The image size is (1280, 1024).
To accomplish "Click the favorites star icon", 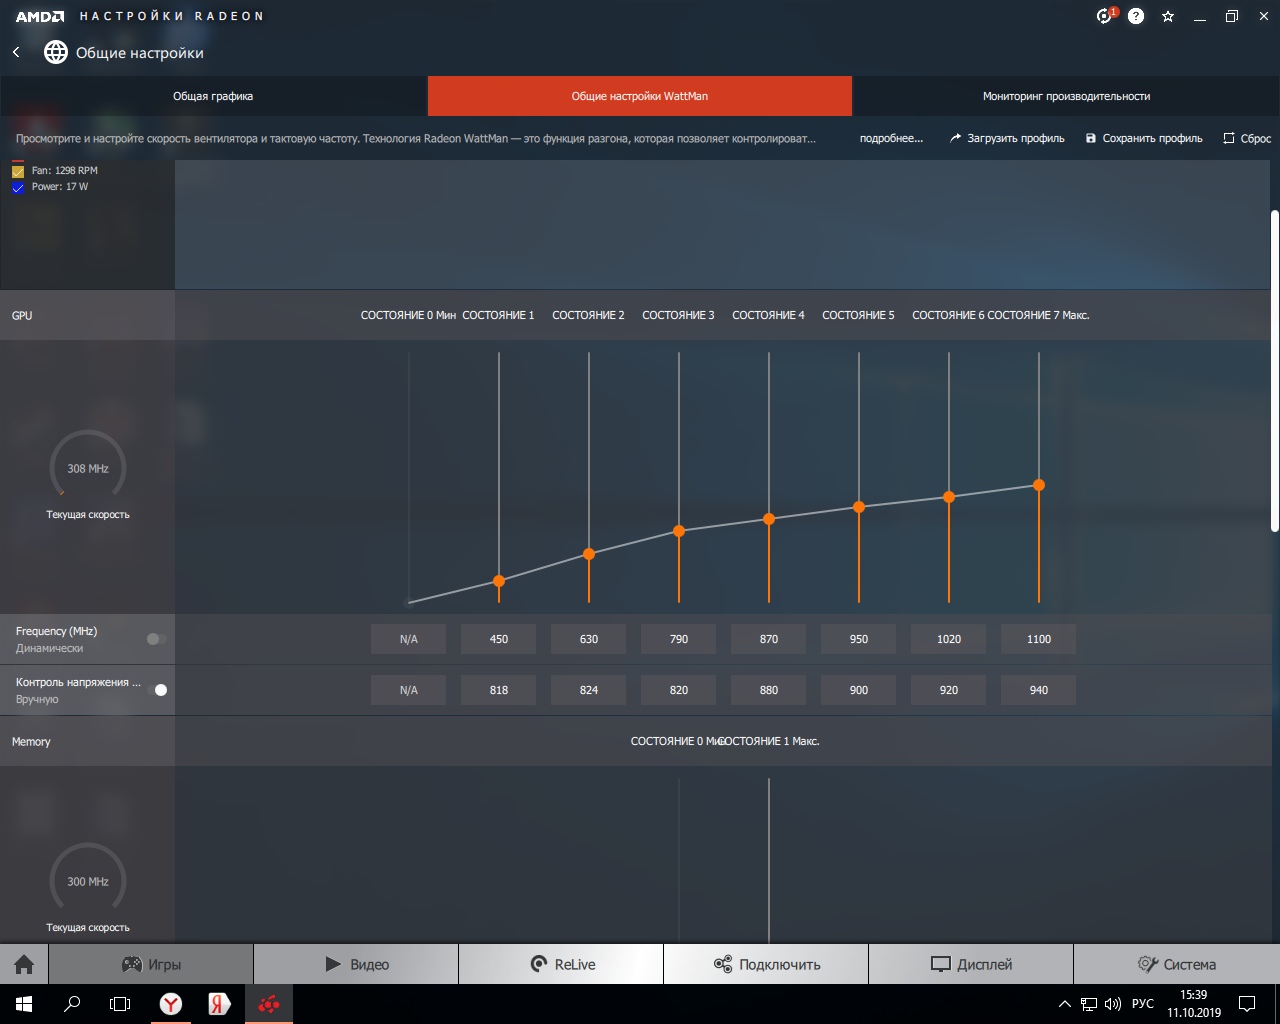I will [x=1168, y=16].
